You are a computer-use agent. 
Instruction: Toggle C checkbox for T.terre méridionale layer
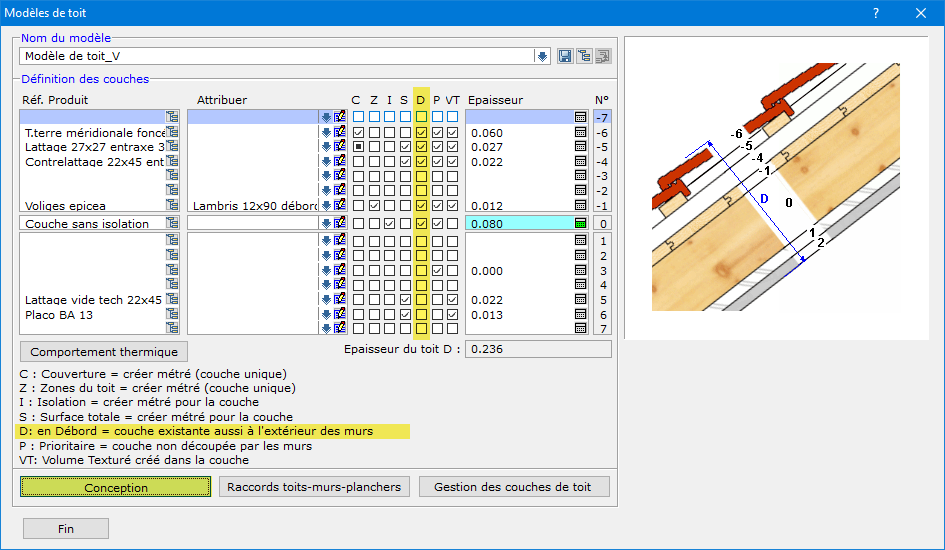[358, 132]
